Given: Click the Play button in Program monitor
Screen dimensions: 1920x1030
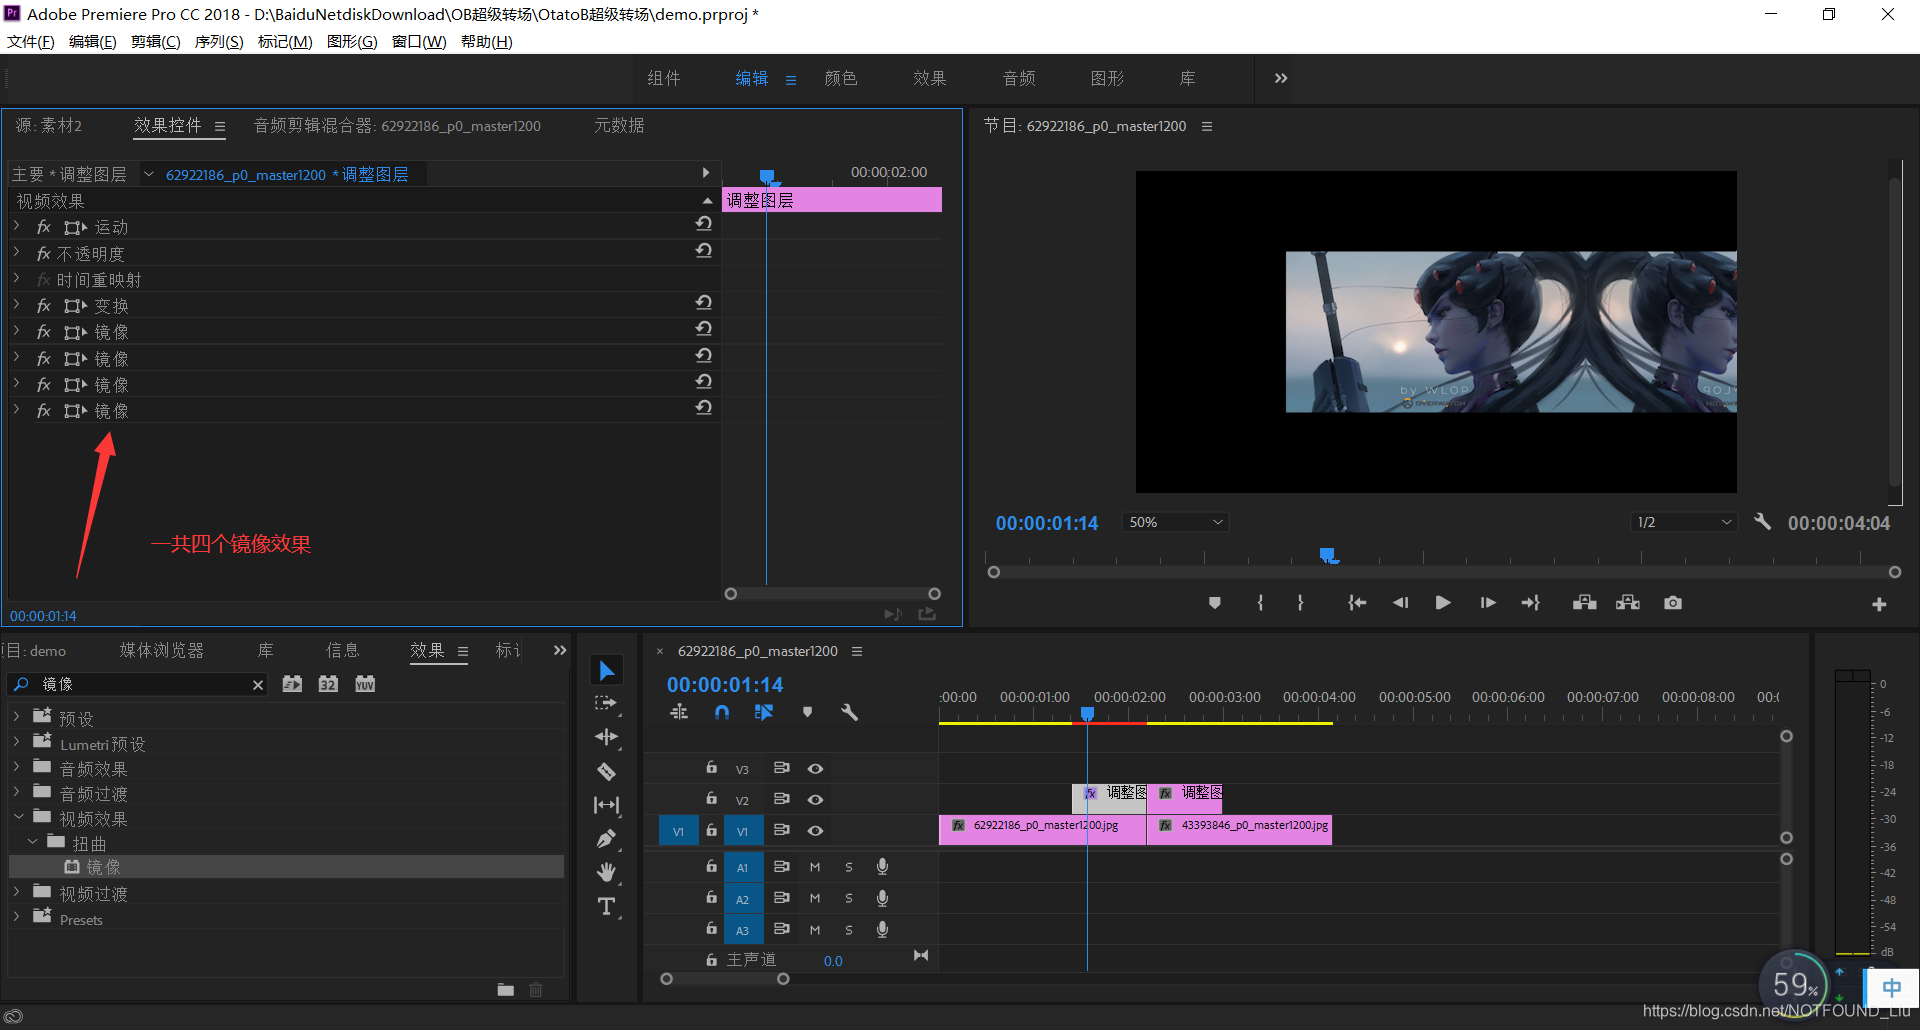Looking at the screenshot, I should tap(1442, 603).
